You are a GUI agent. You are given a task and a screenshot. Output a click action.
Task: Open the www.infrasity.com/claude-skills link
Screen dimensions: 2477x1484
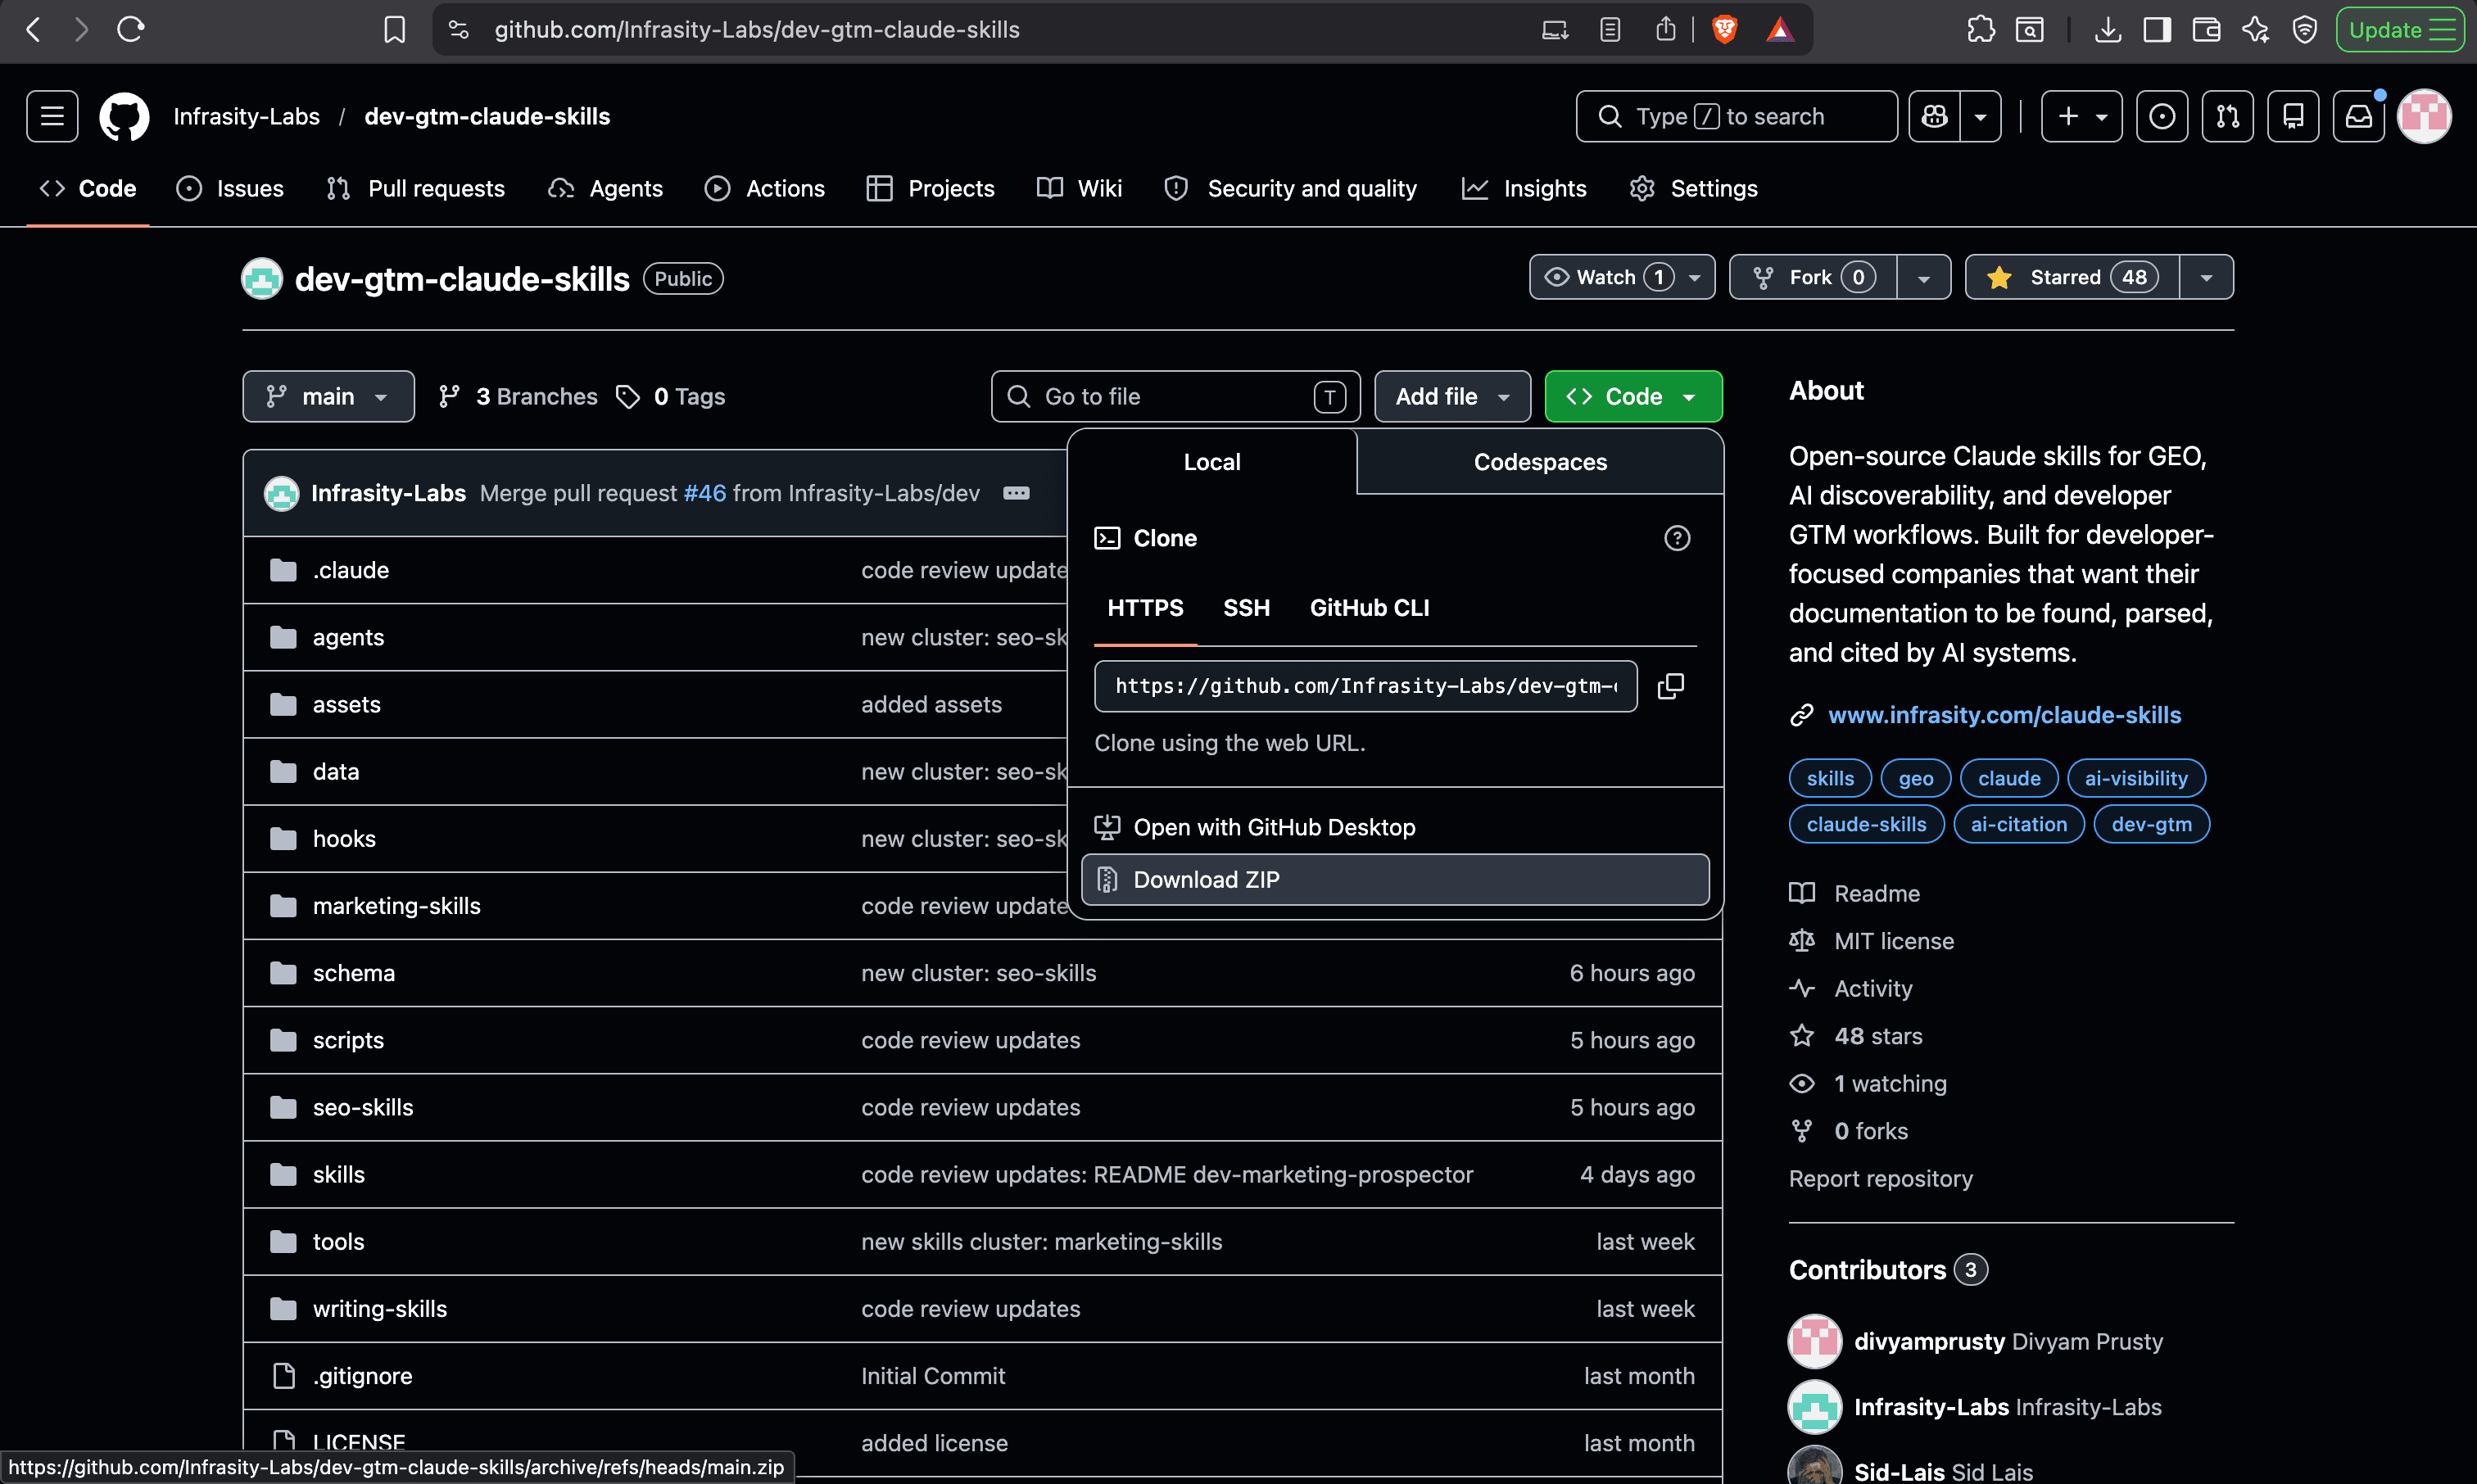2004,715
